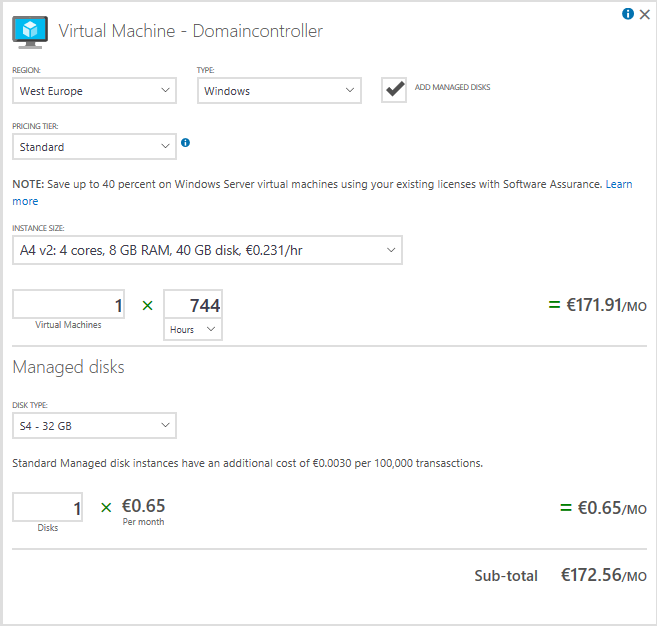Click the Disks count input field

pos(48,507)
